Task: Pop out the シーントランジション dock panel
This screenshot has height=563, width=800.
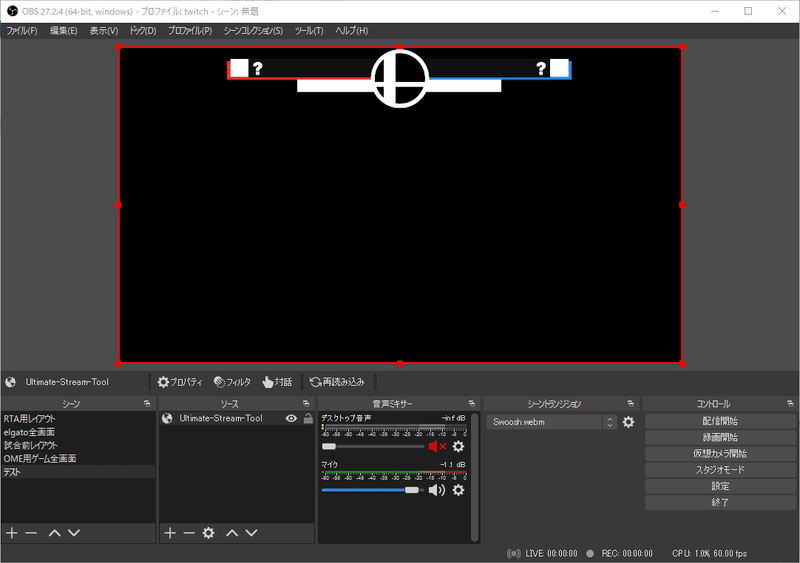Action: (631, 404)
